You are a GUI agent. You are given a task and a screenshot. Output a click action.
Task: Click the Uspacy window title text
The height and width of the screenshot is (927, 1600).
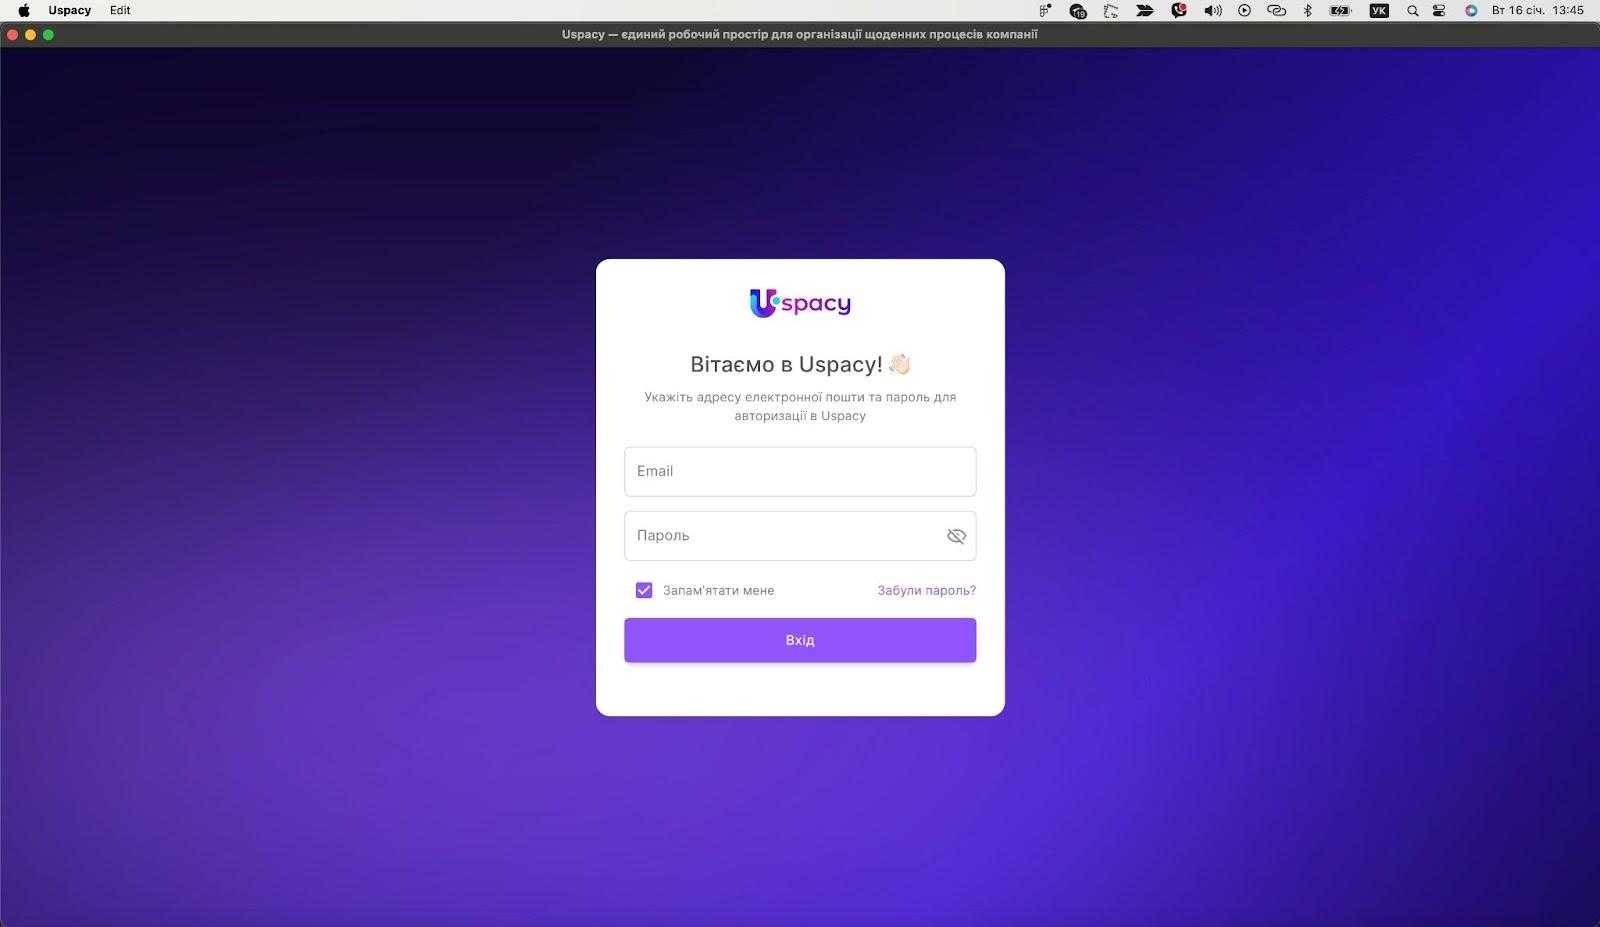point(800,34)
